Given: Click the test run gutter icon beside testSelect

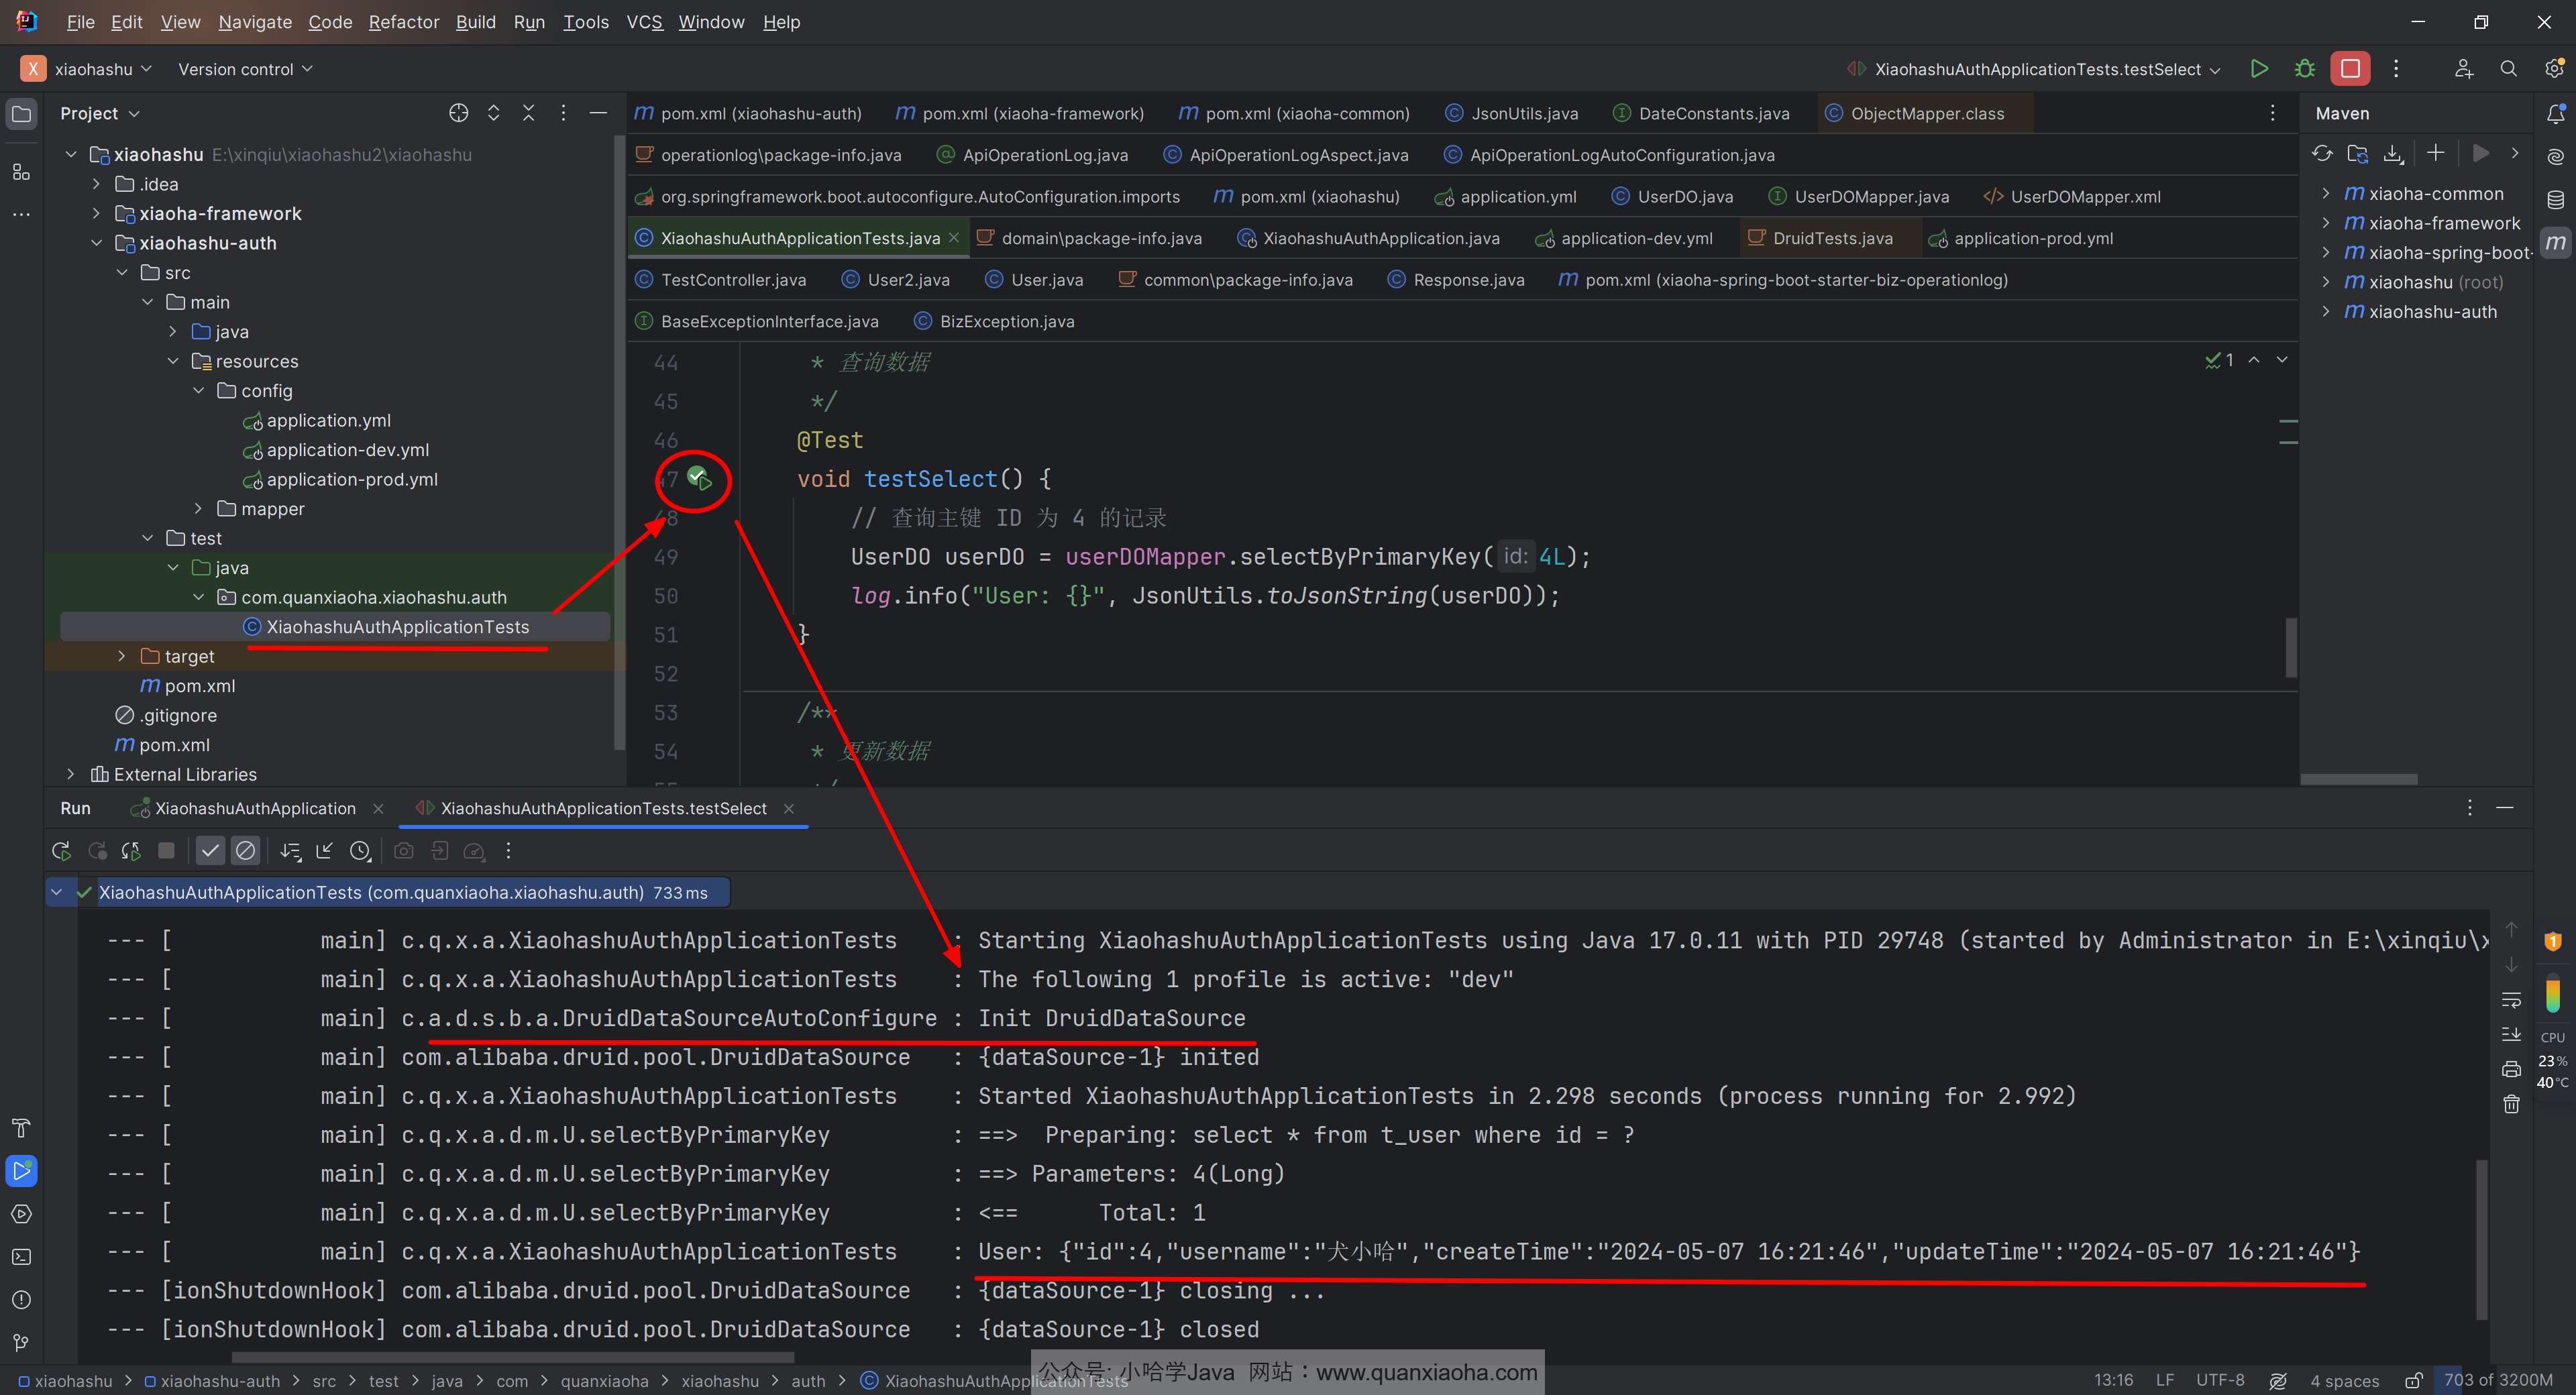Looking at the screenshot, I should point(699,478).
